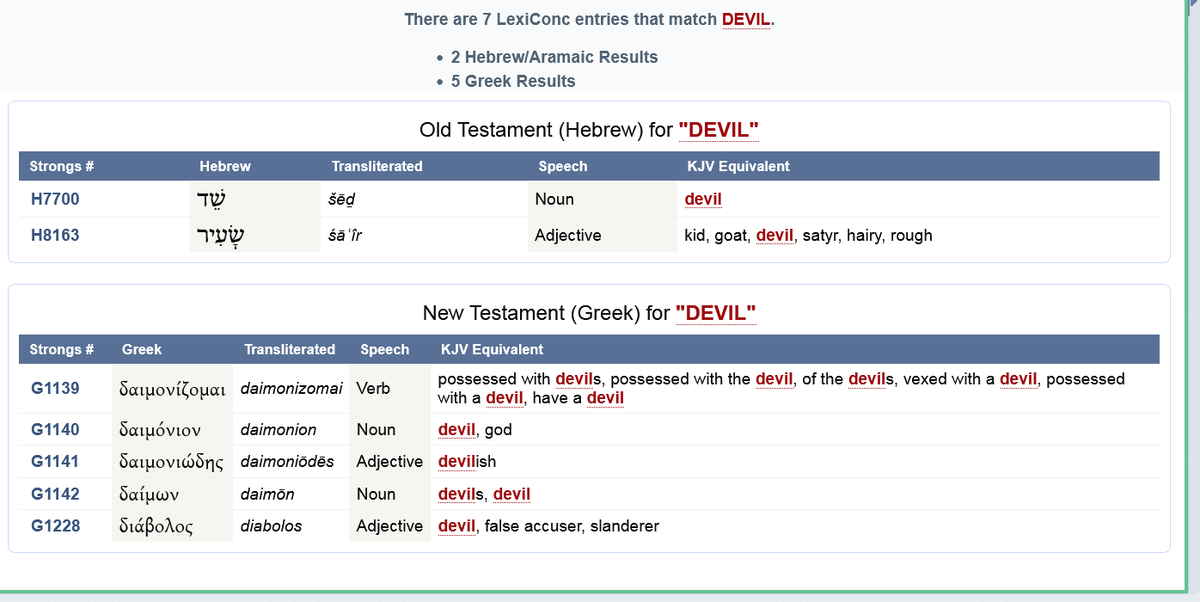Open Strongs entry G1140
Viewport: 1200px width, 602px height.
tap(55, 429)
